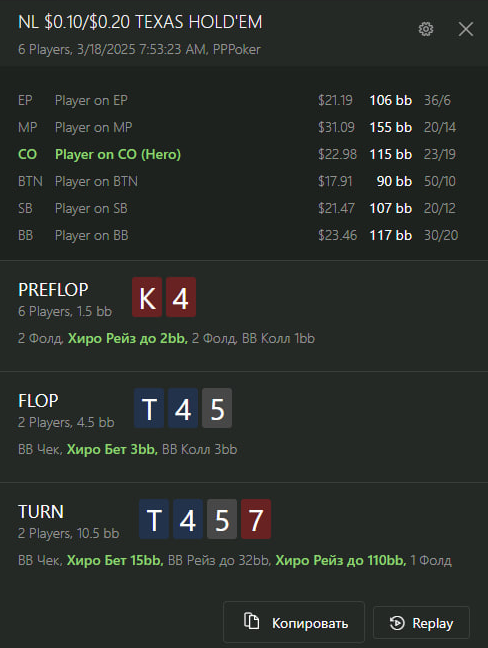Viewport: 488px width, 648px height.
Task: Click the gray 5 card on flop
Action: click(217, 408)
